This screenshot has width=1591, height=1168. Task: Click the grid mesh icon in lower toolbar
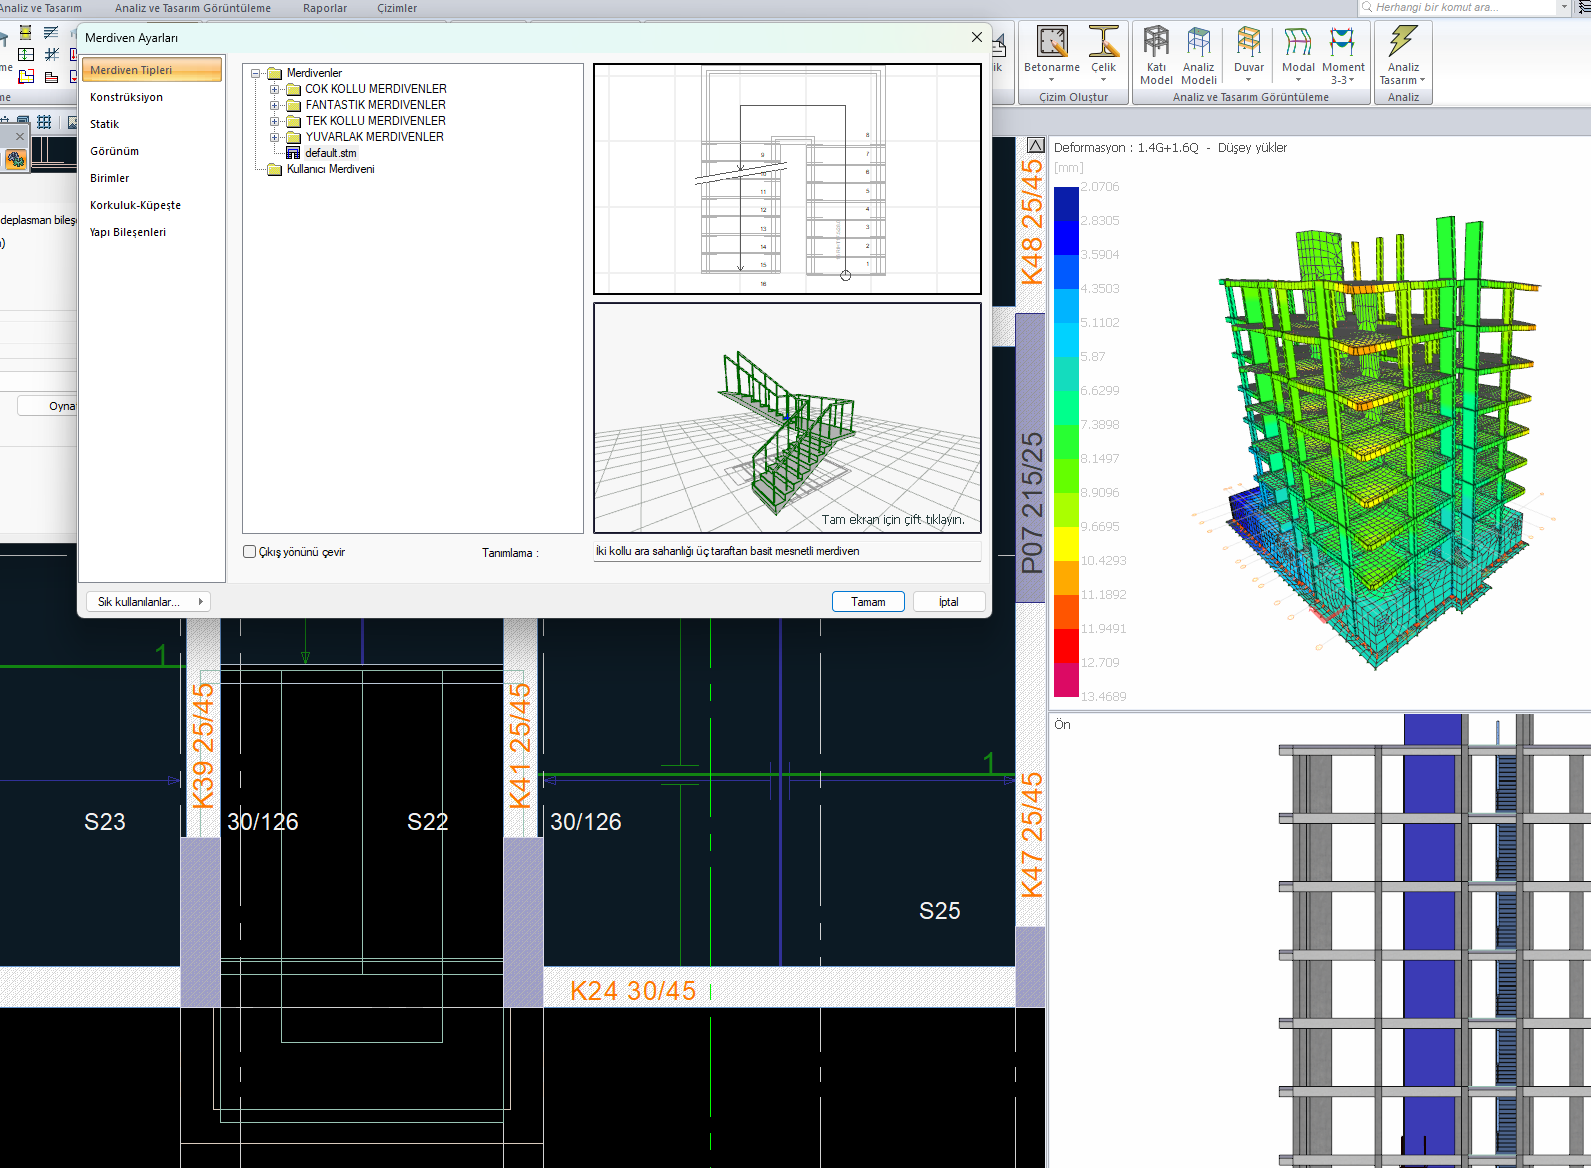click(44, 122)
